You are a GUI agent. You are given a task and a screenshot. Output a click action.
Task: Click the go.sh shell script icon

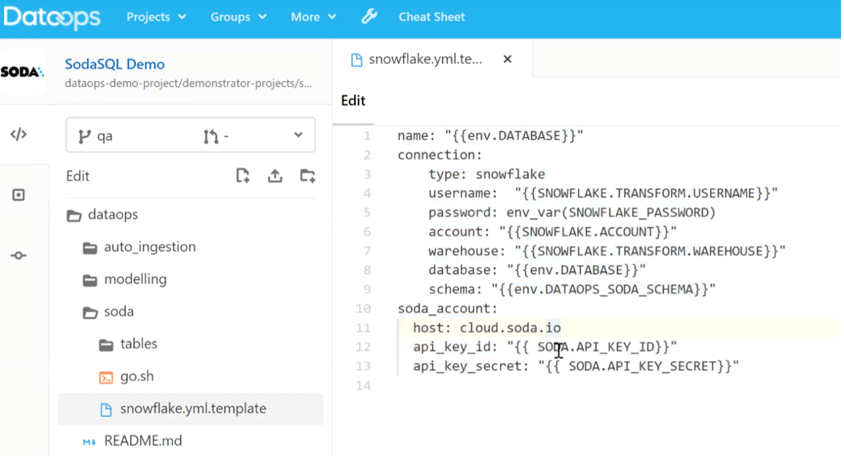106,378
